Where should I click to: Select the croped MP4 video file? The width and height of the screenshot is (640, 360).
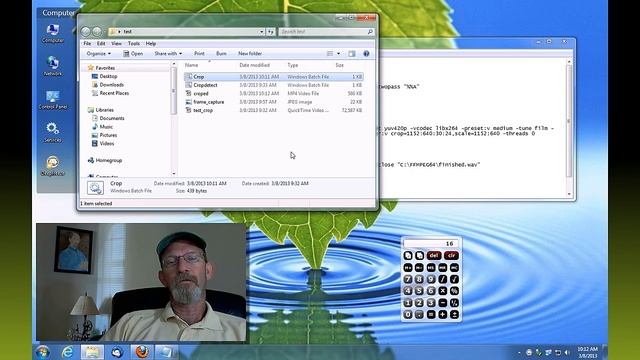coord(273,93)
